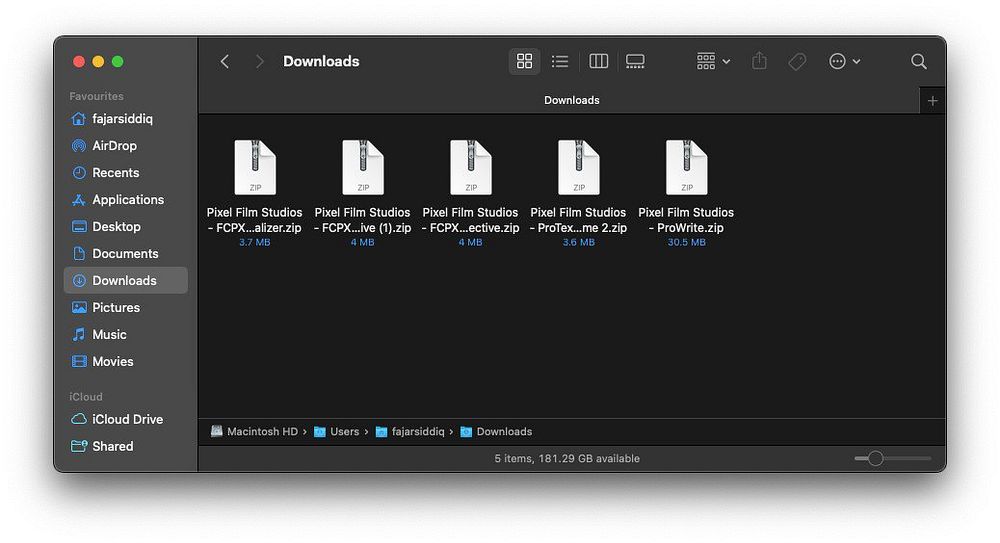Open Shared in sidebar

pos(126,446)
